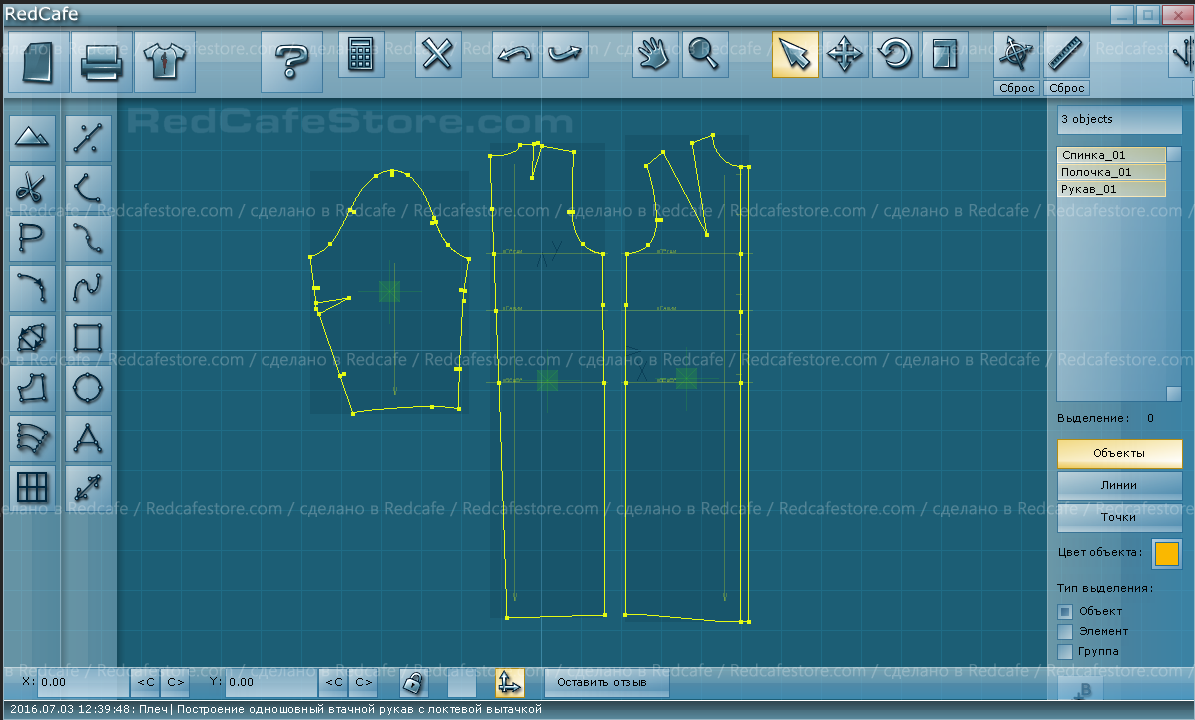Select Рукав_01 in objects list

coord(1111,189)
